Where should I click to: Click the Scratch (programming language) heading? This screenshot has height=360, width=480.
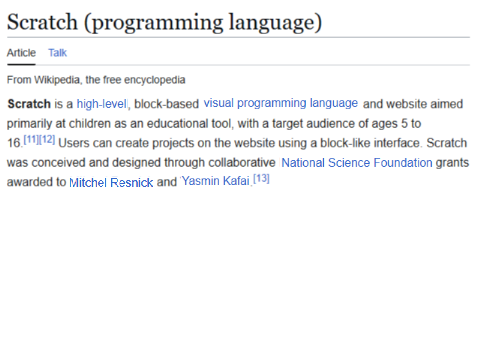click(165, 23)
